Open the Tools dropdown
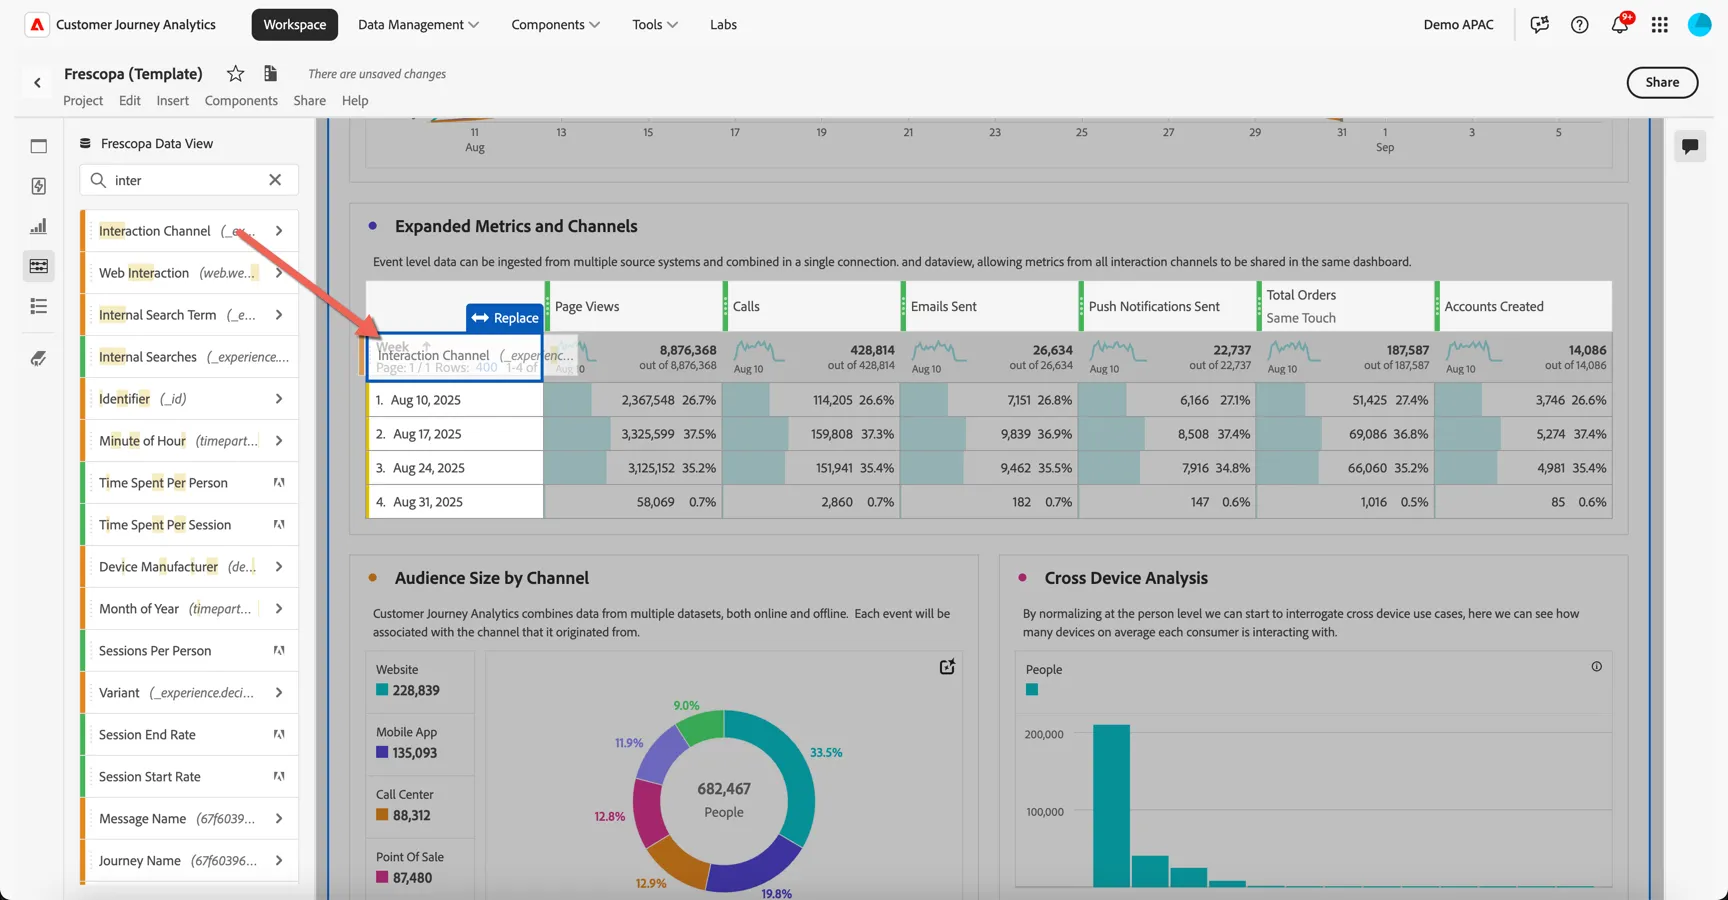 [x=655, y=24]
